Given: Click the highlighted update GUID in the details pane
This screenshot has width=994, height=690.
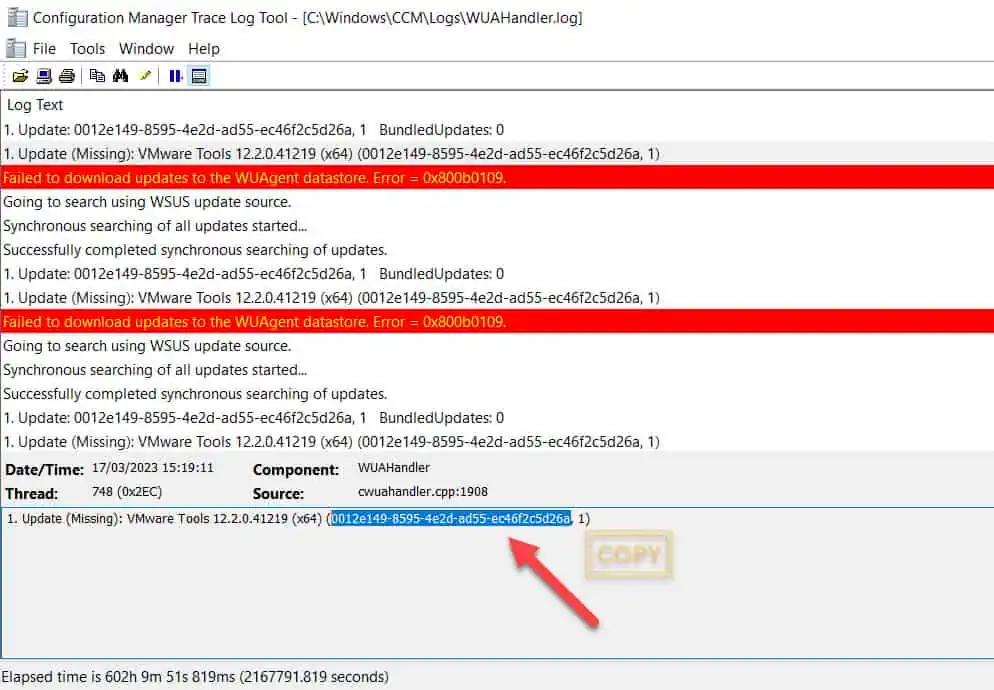Looking at the screenshot, I should (x=451, y=519).
